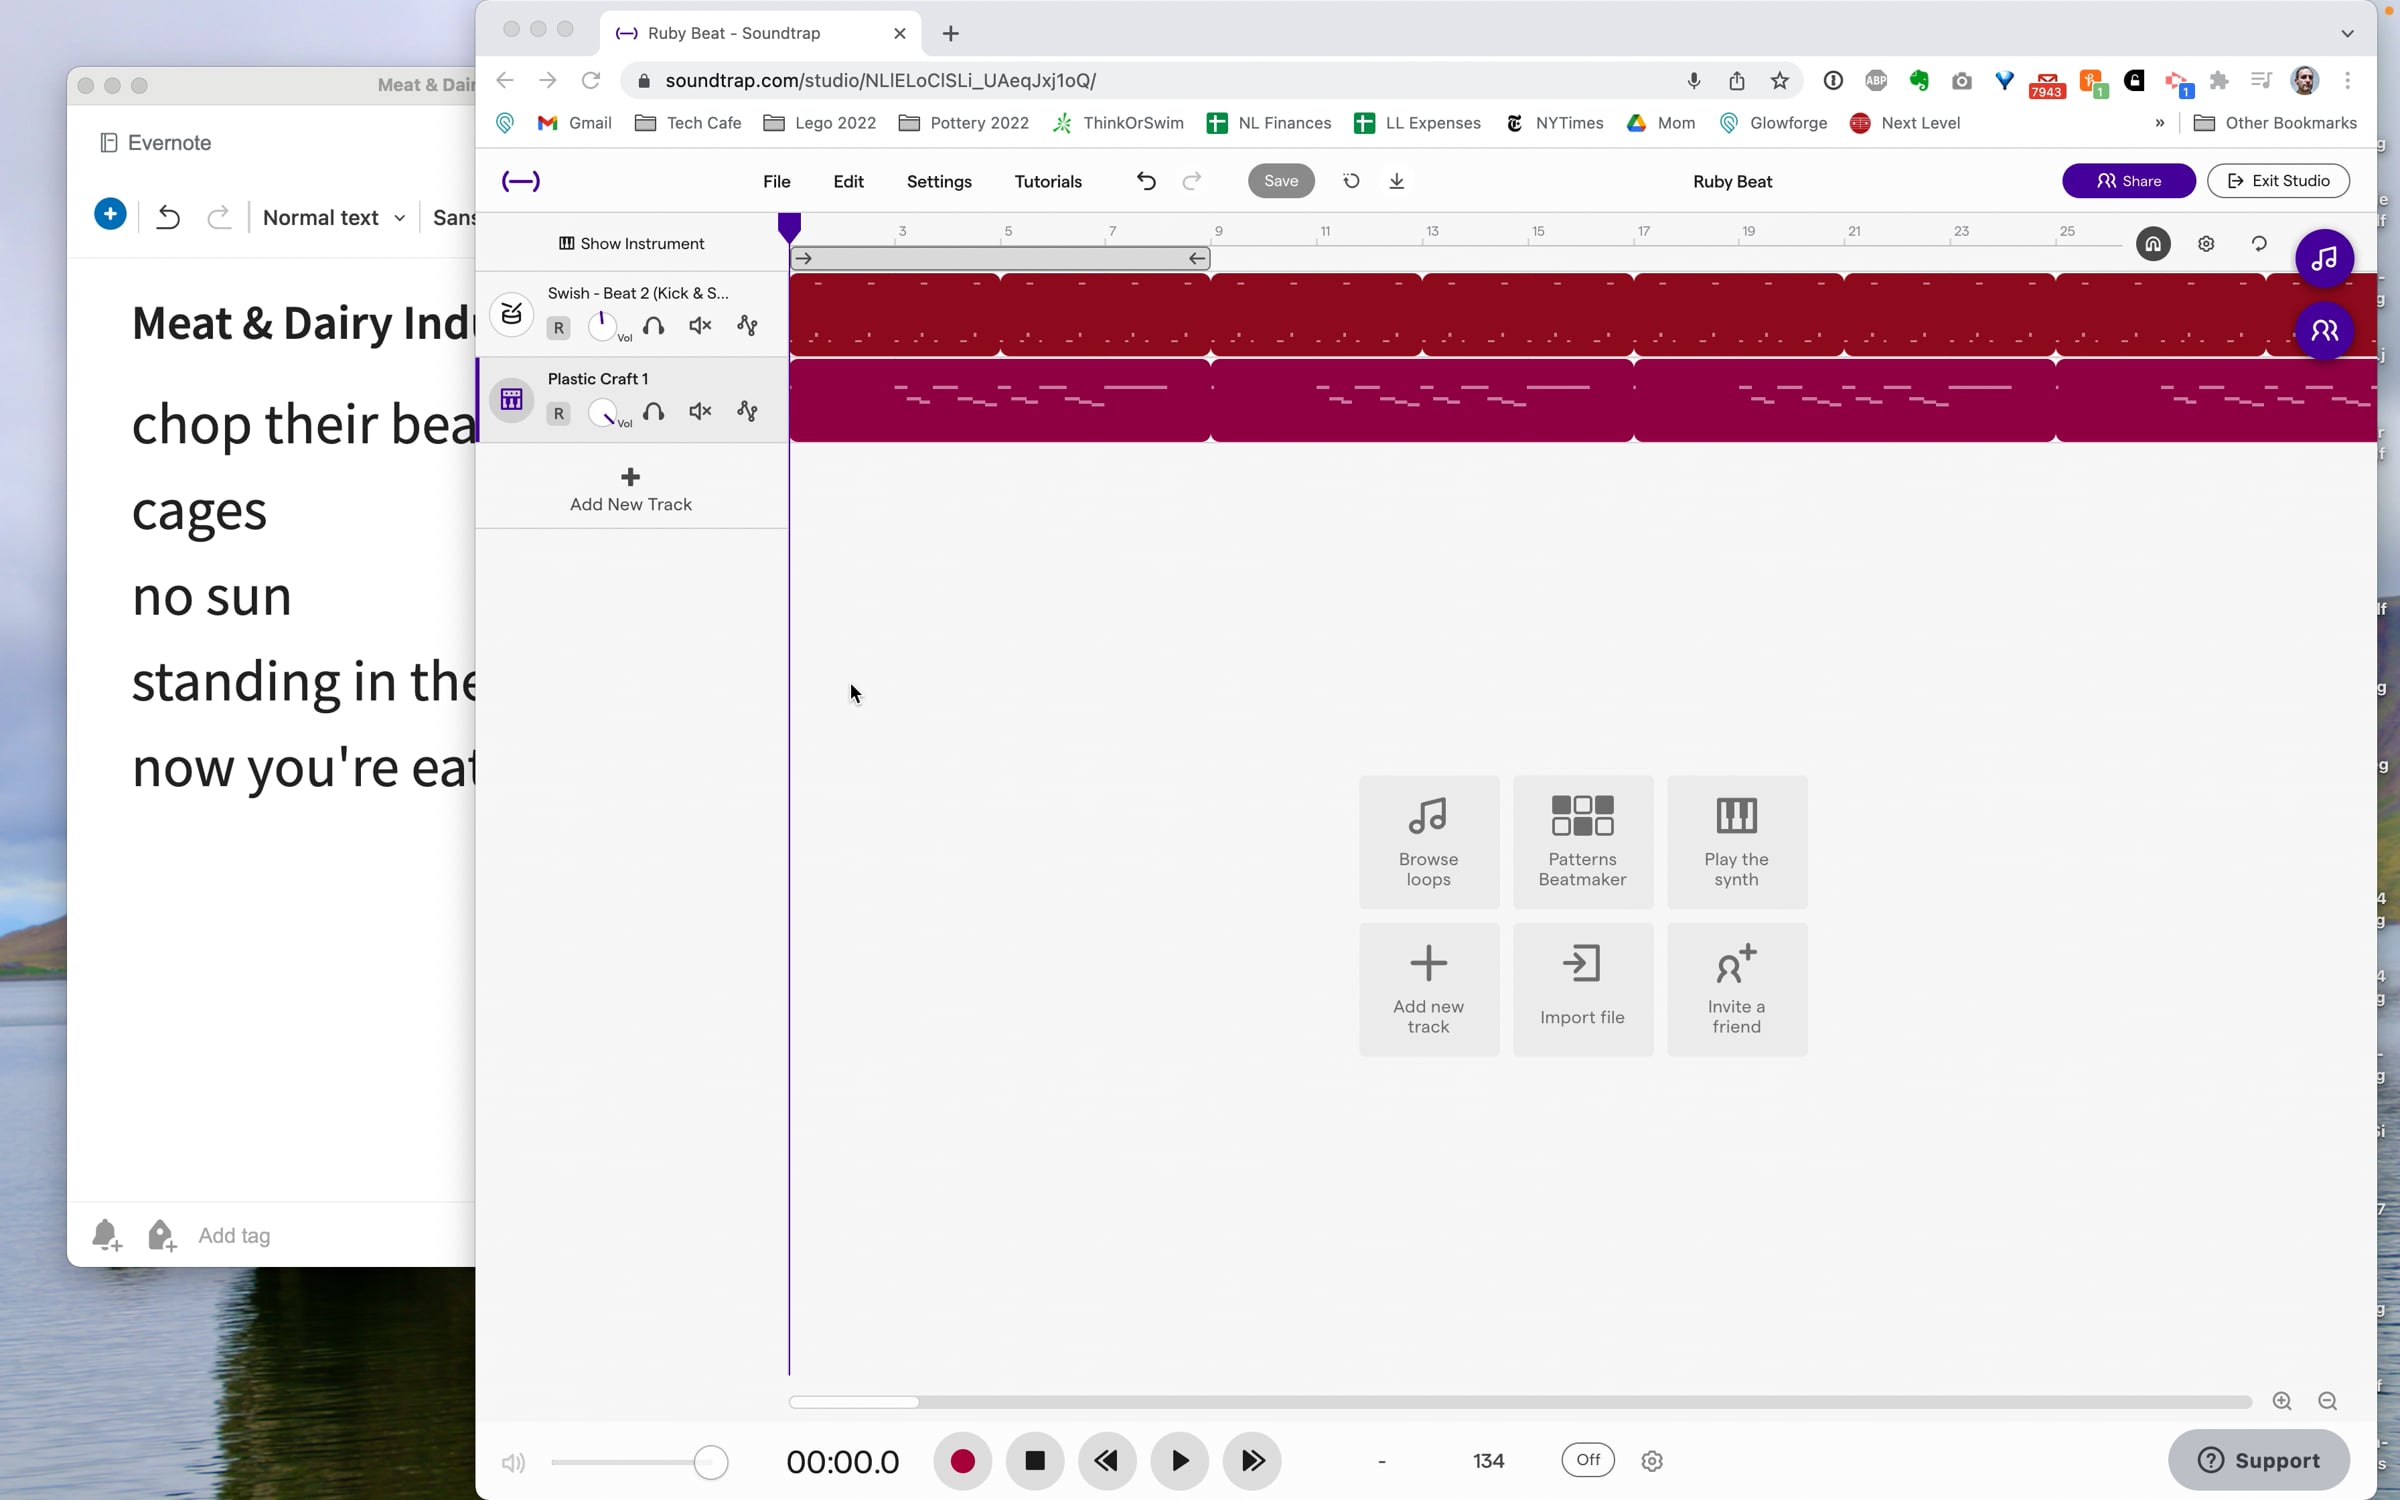Open the Settings menu
Viewport: 2400px width, 1500px height.
938,181
